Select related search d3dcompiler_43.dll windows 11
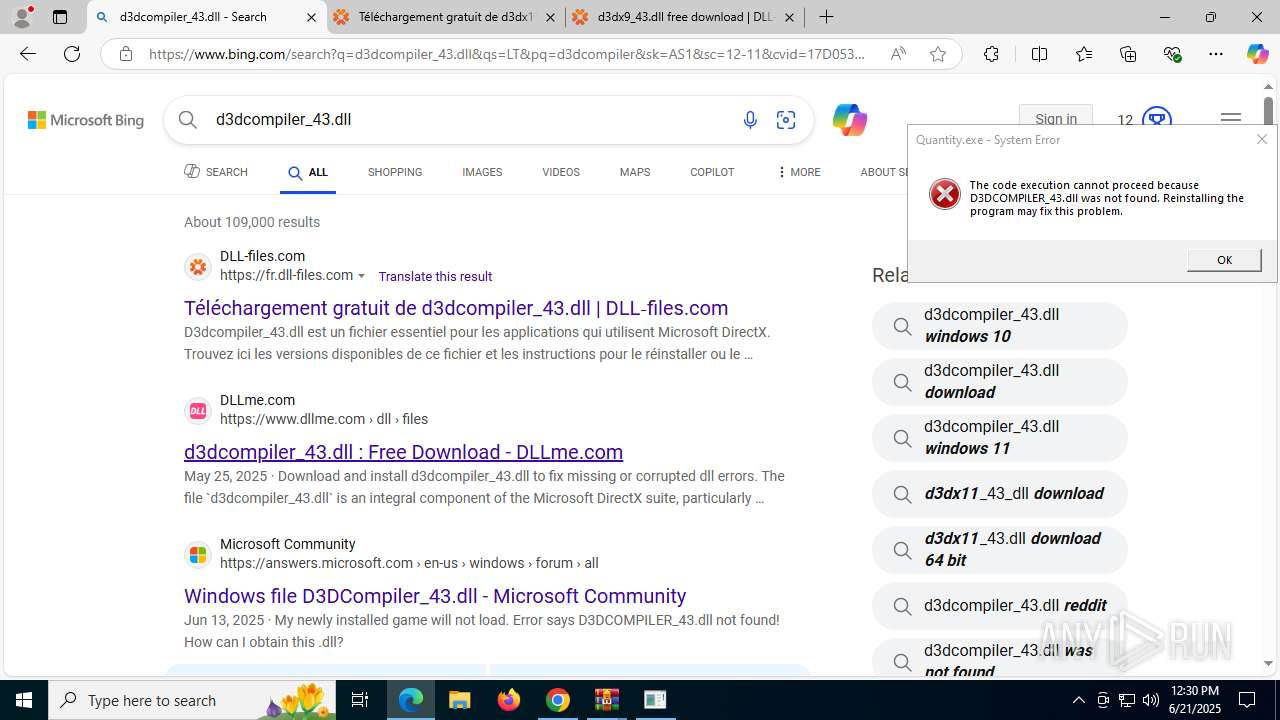The width and height of the screenshot is (1280, 720). pyautogui.click(x=1000, y=438)
